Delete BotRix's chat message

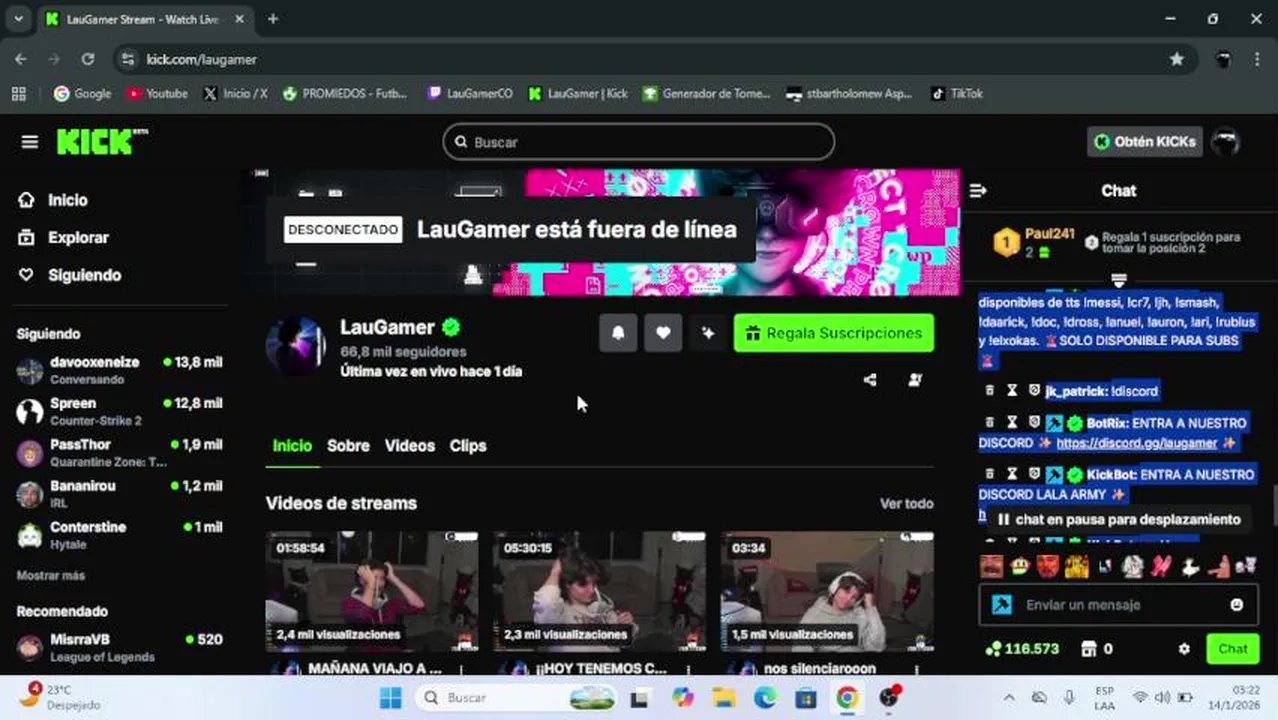[990, 423]
